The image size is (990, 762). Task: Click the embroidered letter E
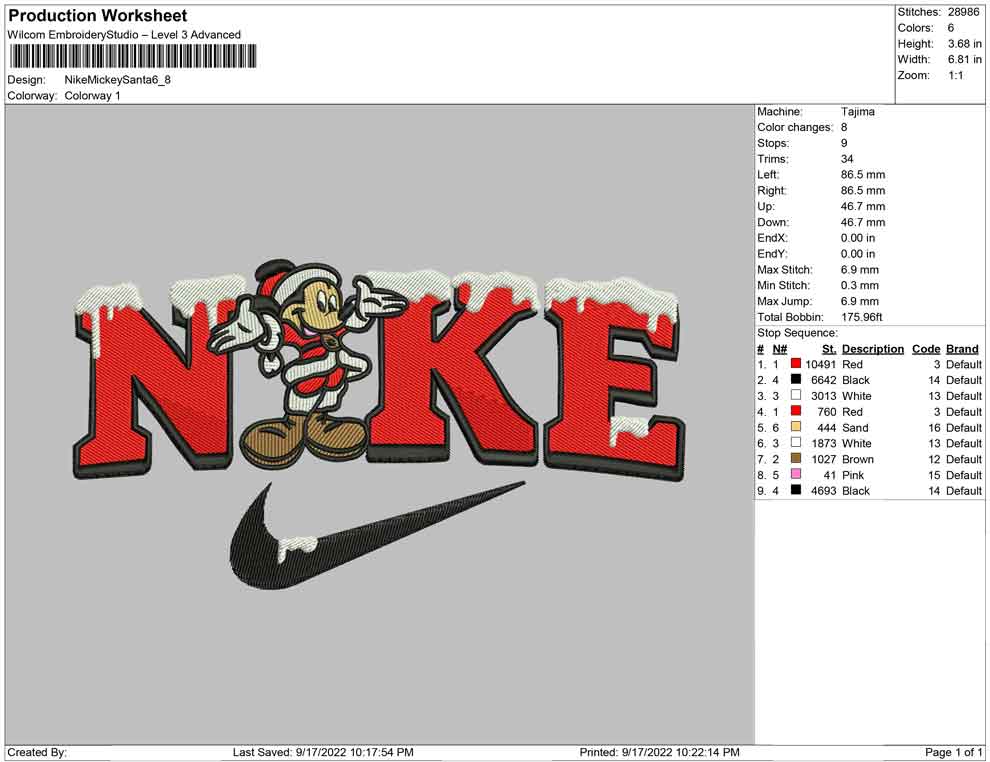pos(614,379)
